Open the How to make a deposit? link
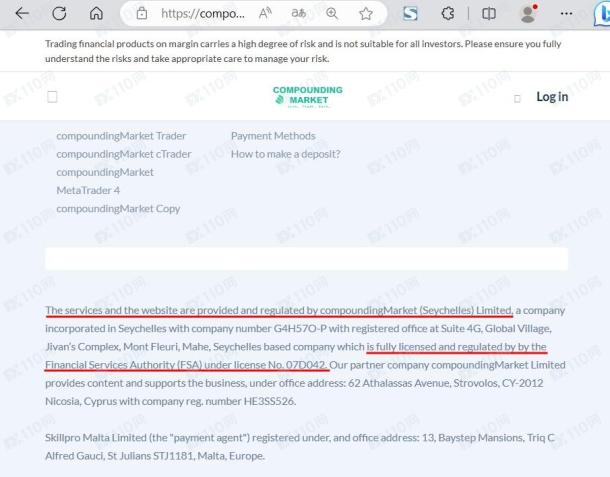Viewport: 610px width, 477px height. click(286, 154)
